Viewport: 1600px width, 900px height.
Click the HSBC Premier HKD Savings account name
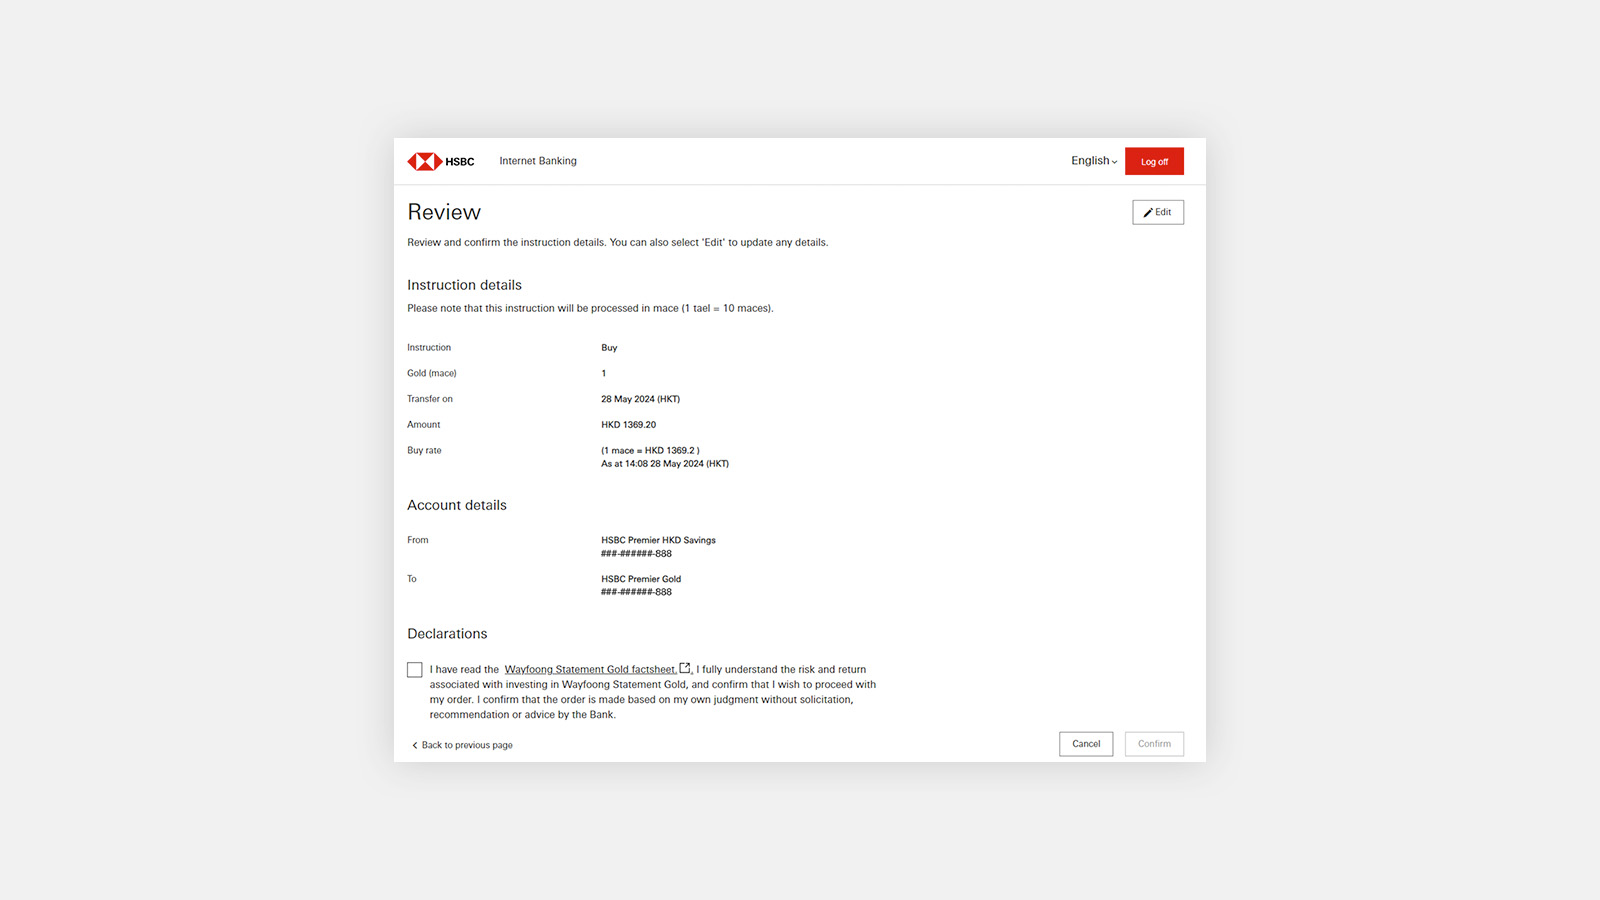658,540
